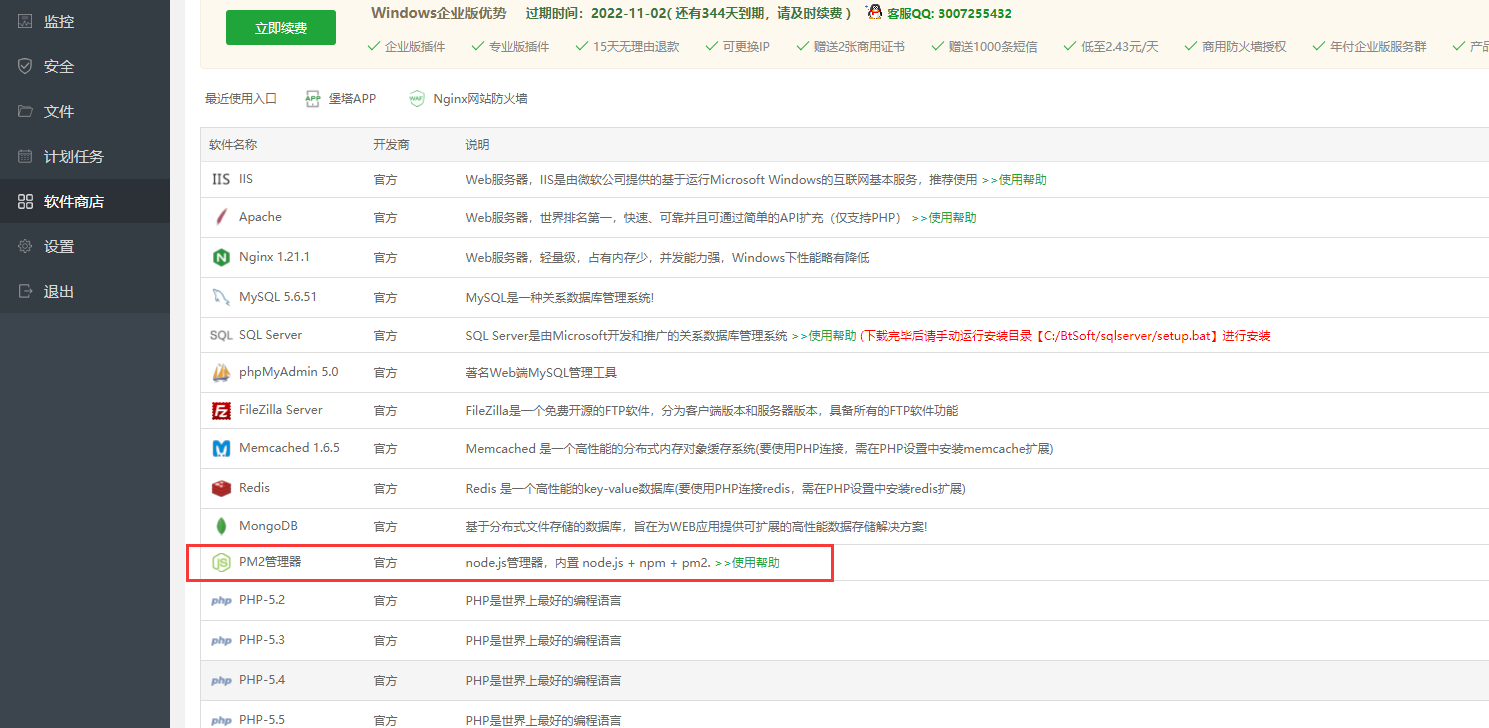
Task: Click the 计划任务 calendar icon
Action: click(25, 156)
